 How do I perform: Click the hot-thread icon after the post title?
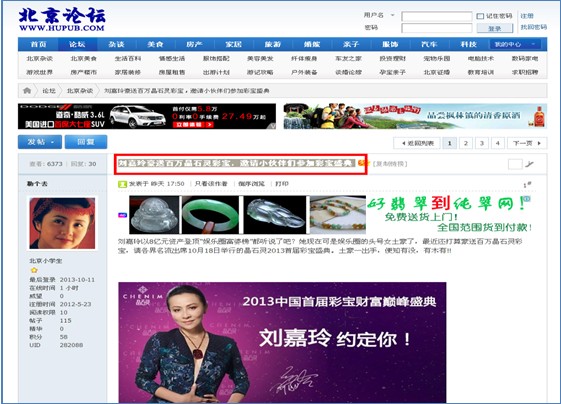[x=363, y=164]
